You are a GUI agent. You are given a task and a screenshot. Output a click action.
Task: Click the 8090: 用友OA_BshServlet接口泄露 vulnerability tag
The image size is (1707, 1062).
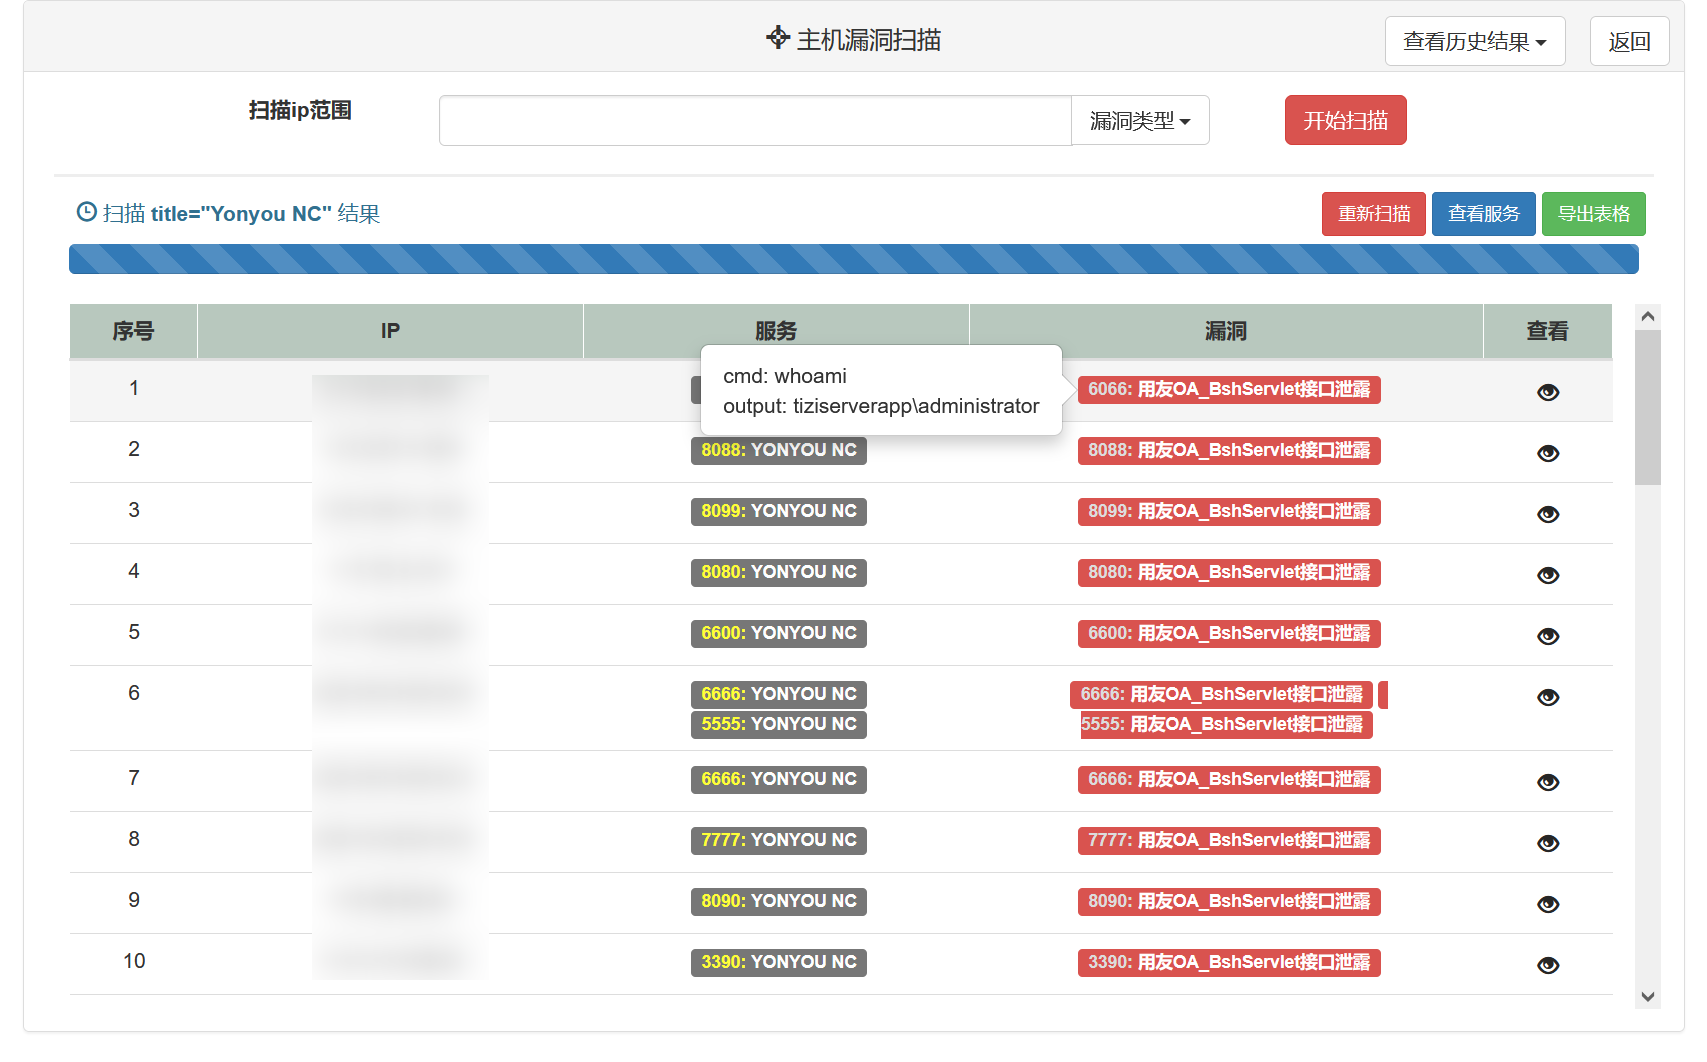1229,901
